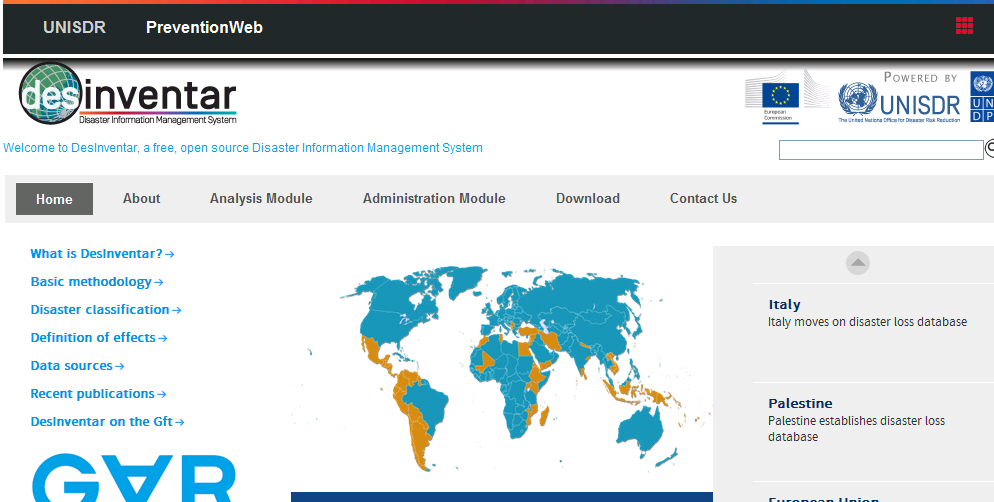Open the Palestine news headline

800,403
